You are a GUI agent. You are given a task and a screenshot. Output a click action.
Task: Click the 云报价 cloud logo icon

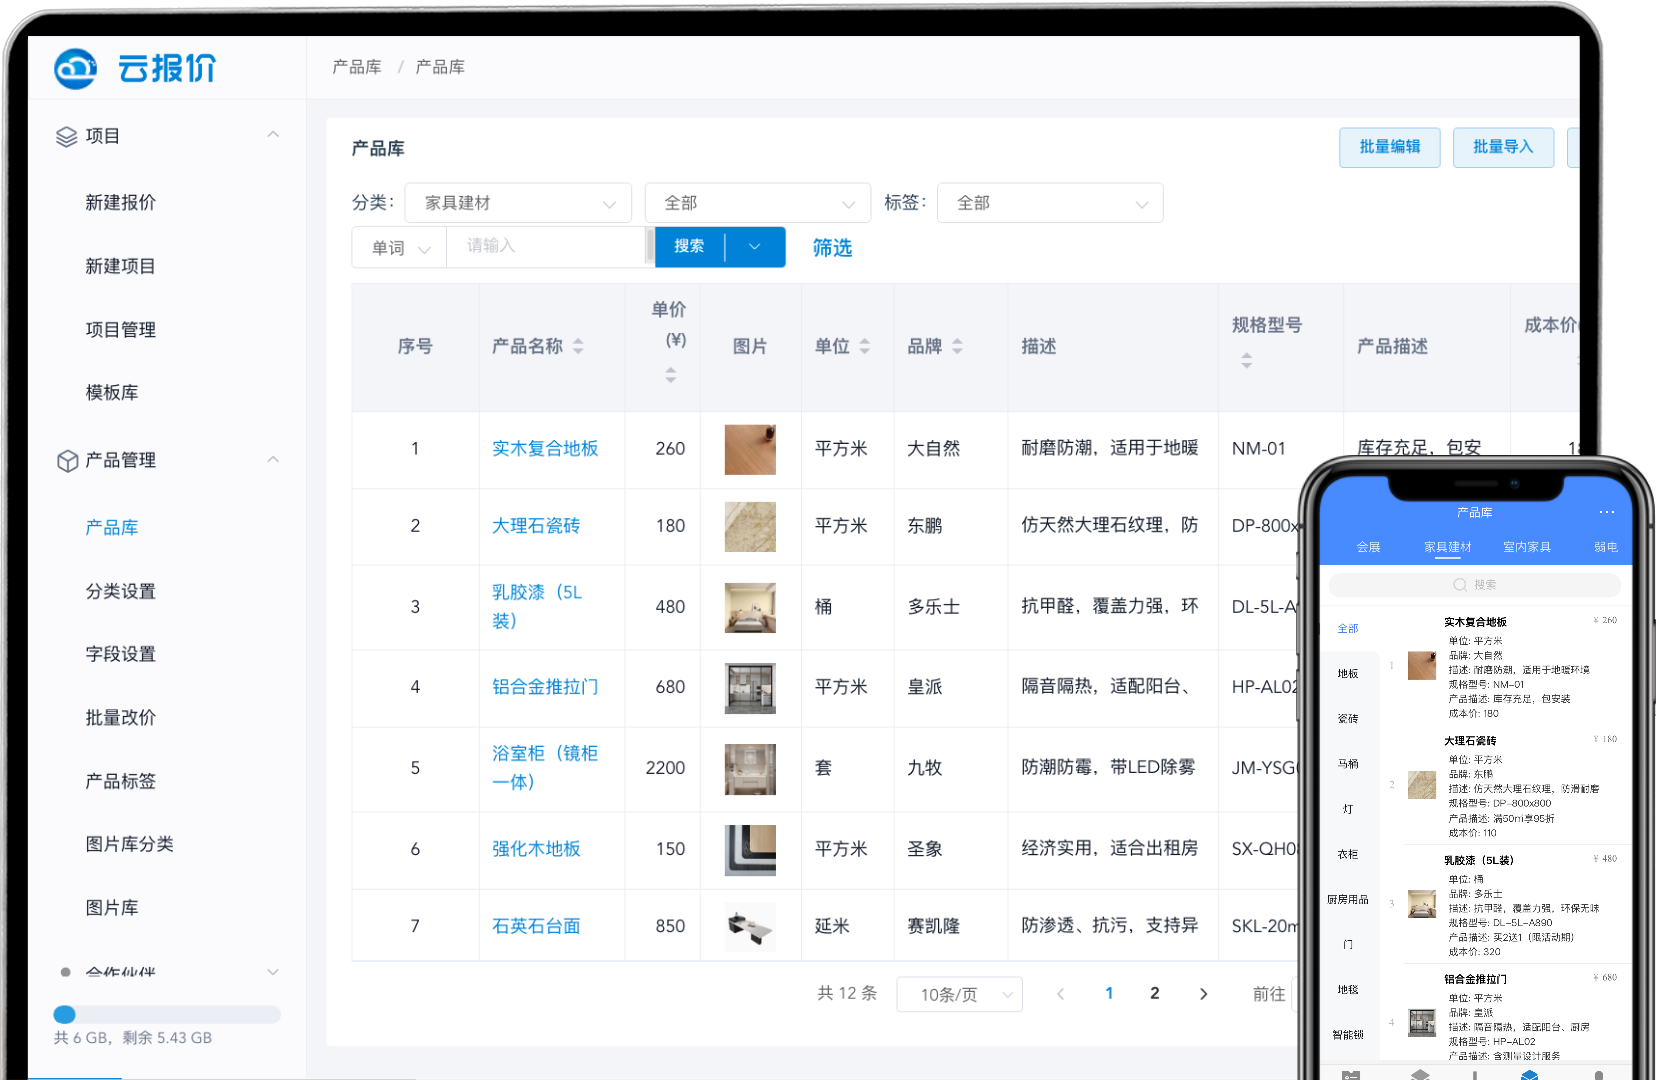[x=76, y=68]
